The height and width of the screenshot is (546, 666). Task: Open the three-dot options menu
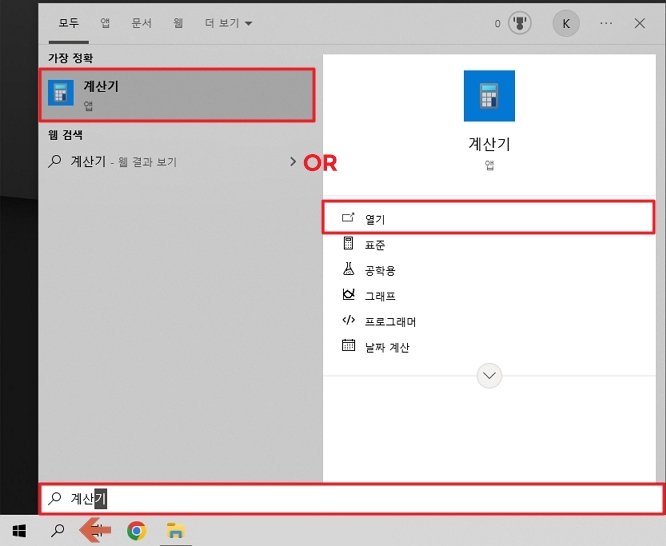pos(606,23)
